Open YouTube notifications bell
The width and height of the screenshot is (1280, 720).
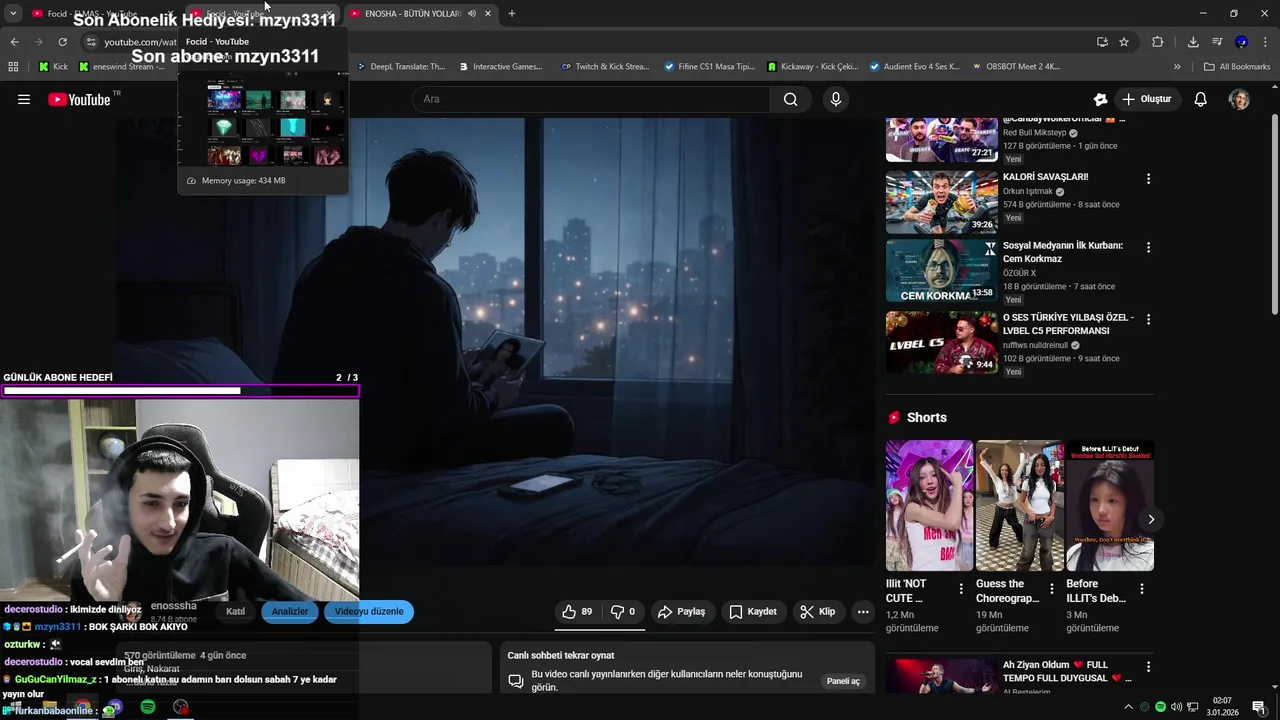tap(1201, 99)
